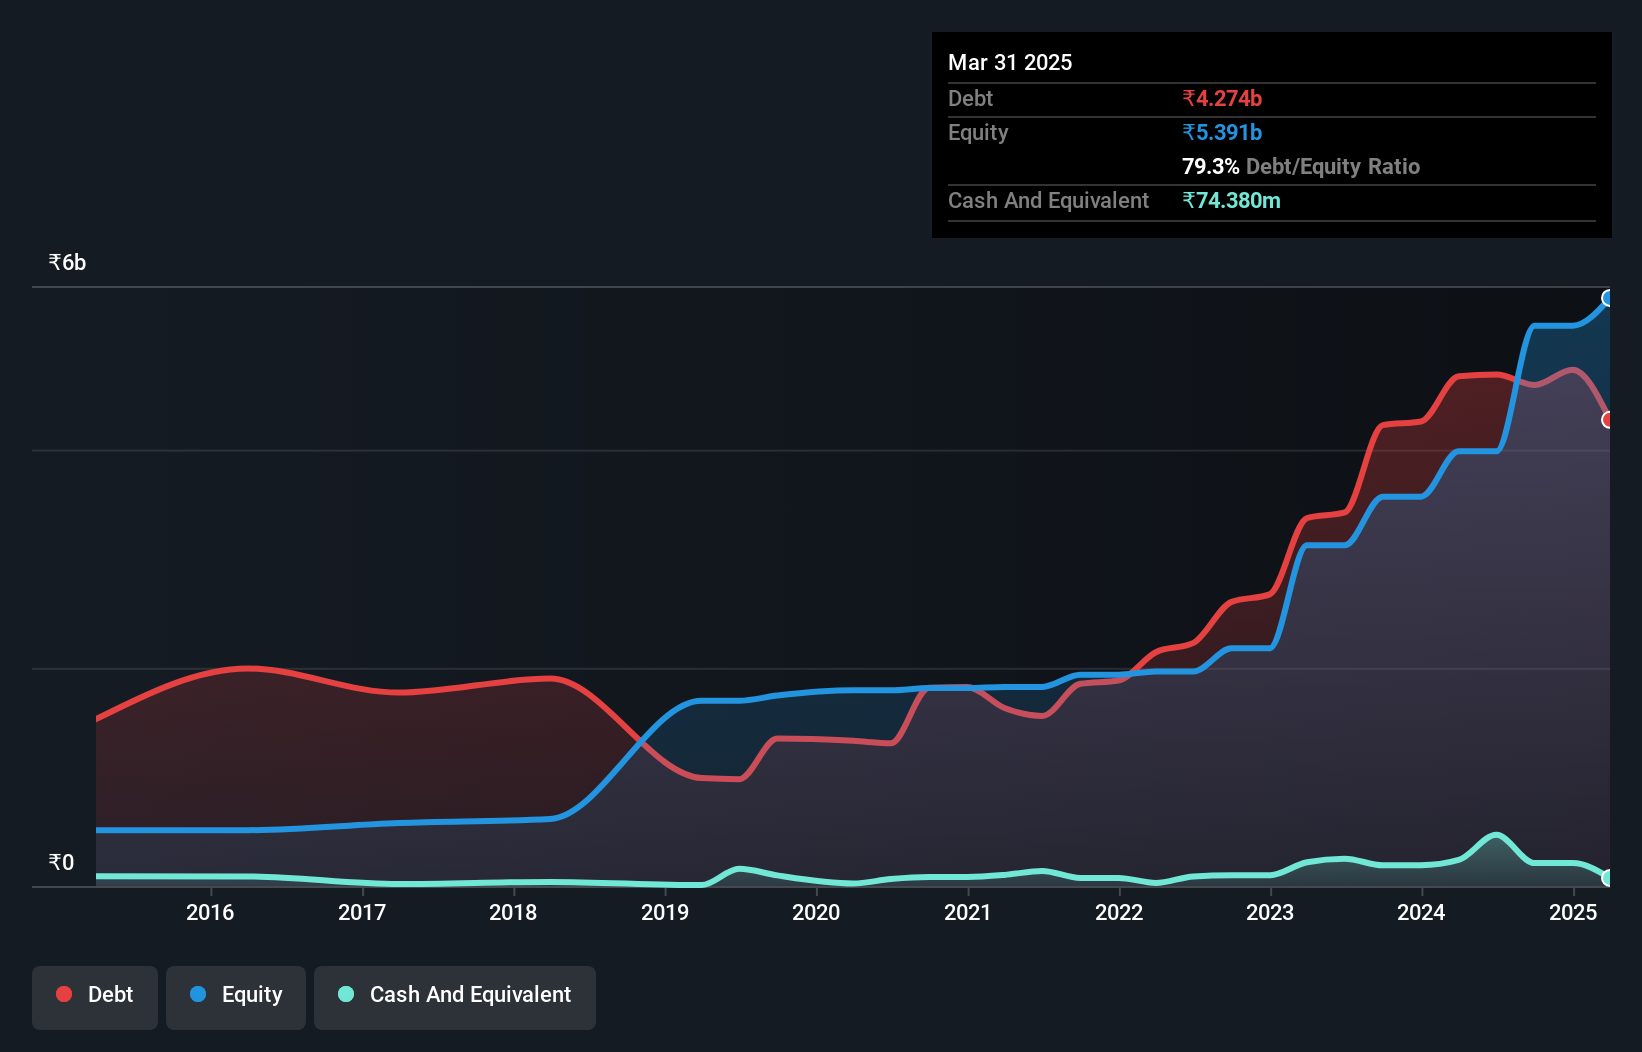The width and height of the screenshot is (1642, 1052).
Task: Click the 2016 x-axis label
Action: [x=210, y=912]
